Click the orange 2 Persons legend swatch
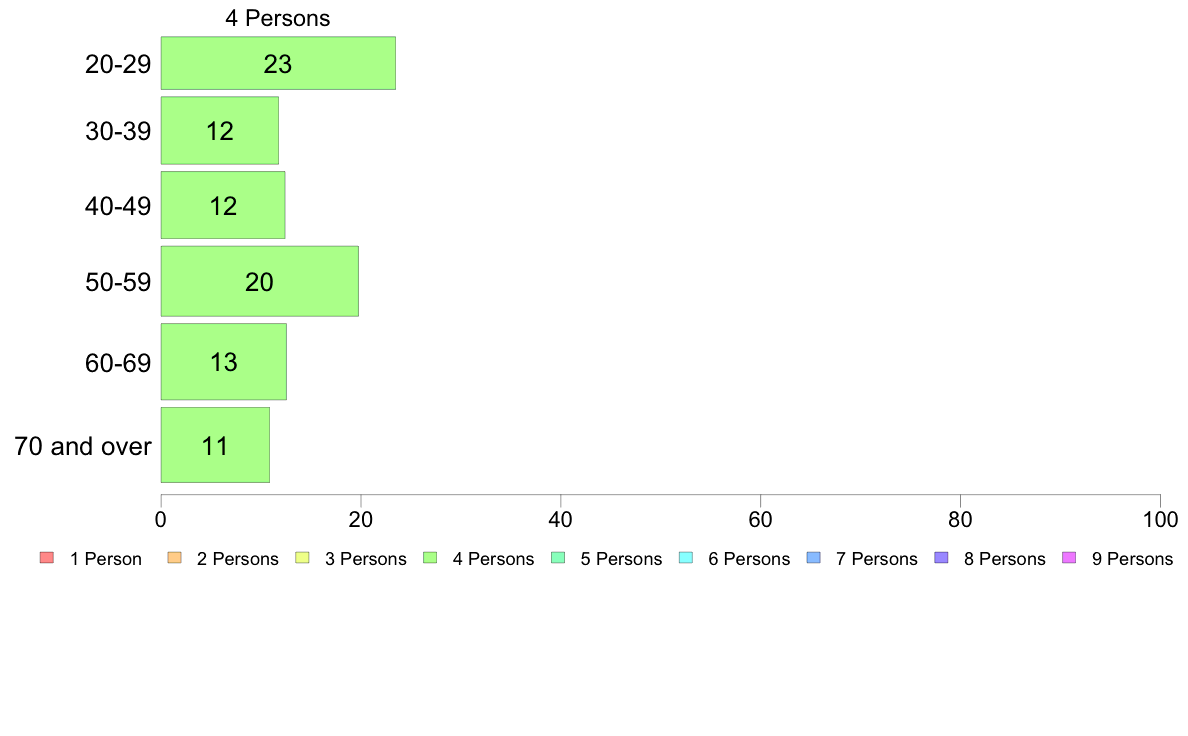 click(174, 558)
